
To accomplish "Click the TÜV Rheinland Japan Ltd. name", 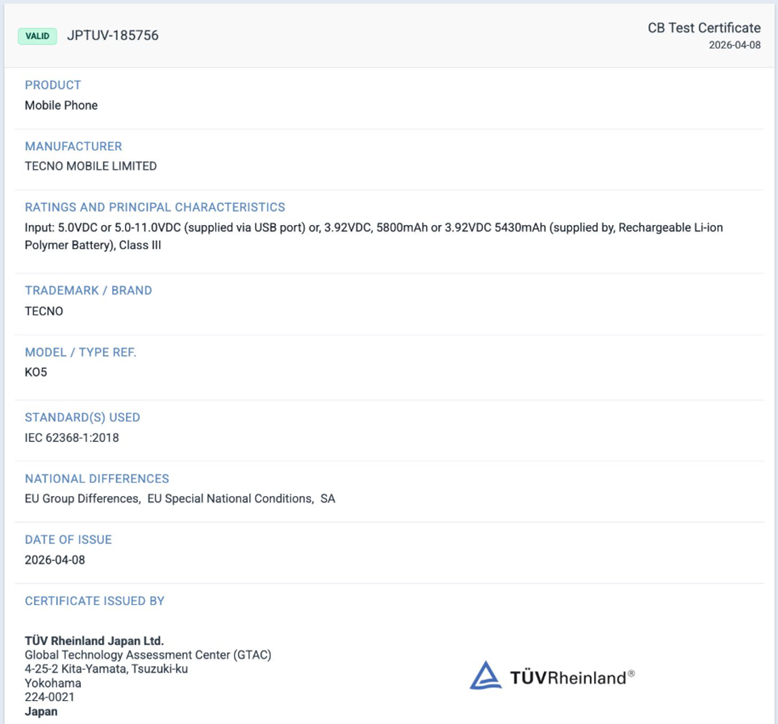I will pos(94,641).
